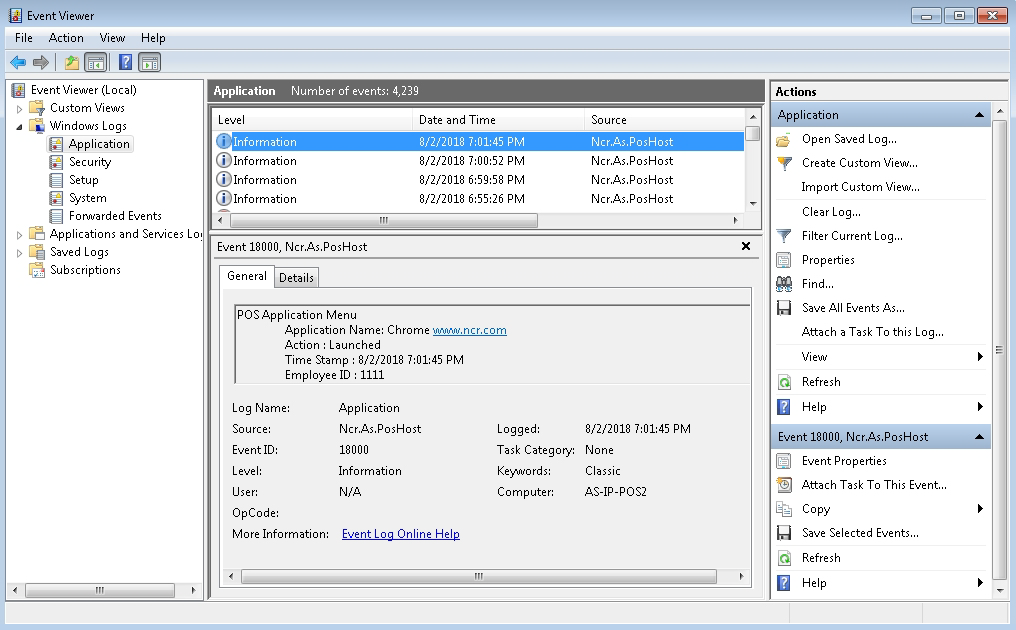The image size is (1016, 630).
Task: Click the Open Saved Log folder icon
Action: (785, 140)
